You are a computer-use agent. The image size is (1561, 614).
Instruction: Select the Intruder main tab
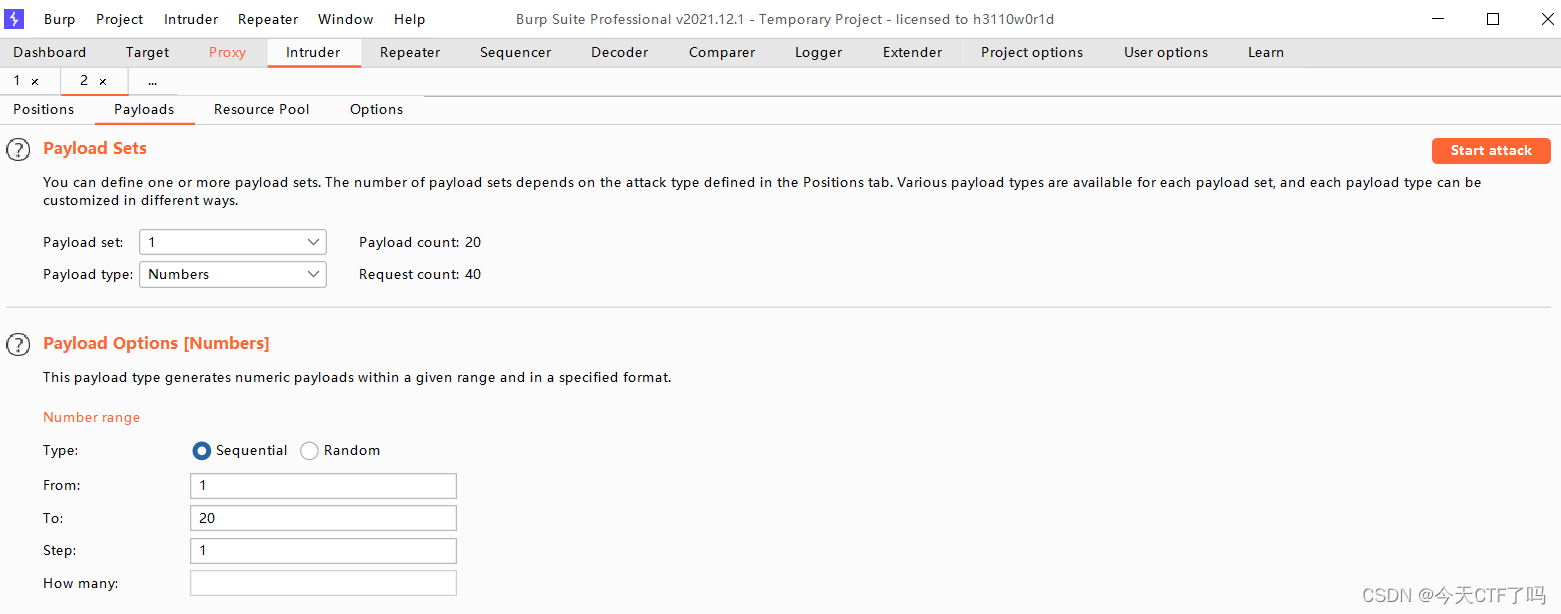pos(313,53)
